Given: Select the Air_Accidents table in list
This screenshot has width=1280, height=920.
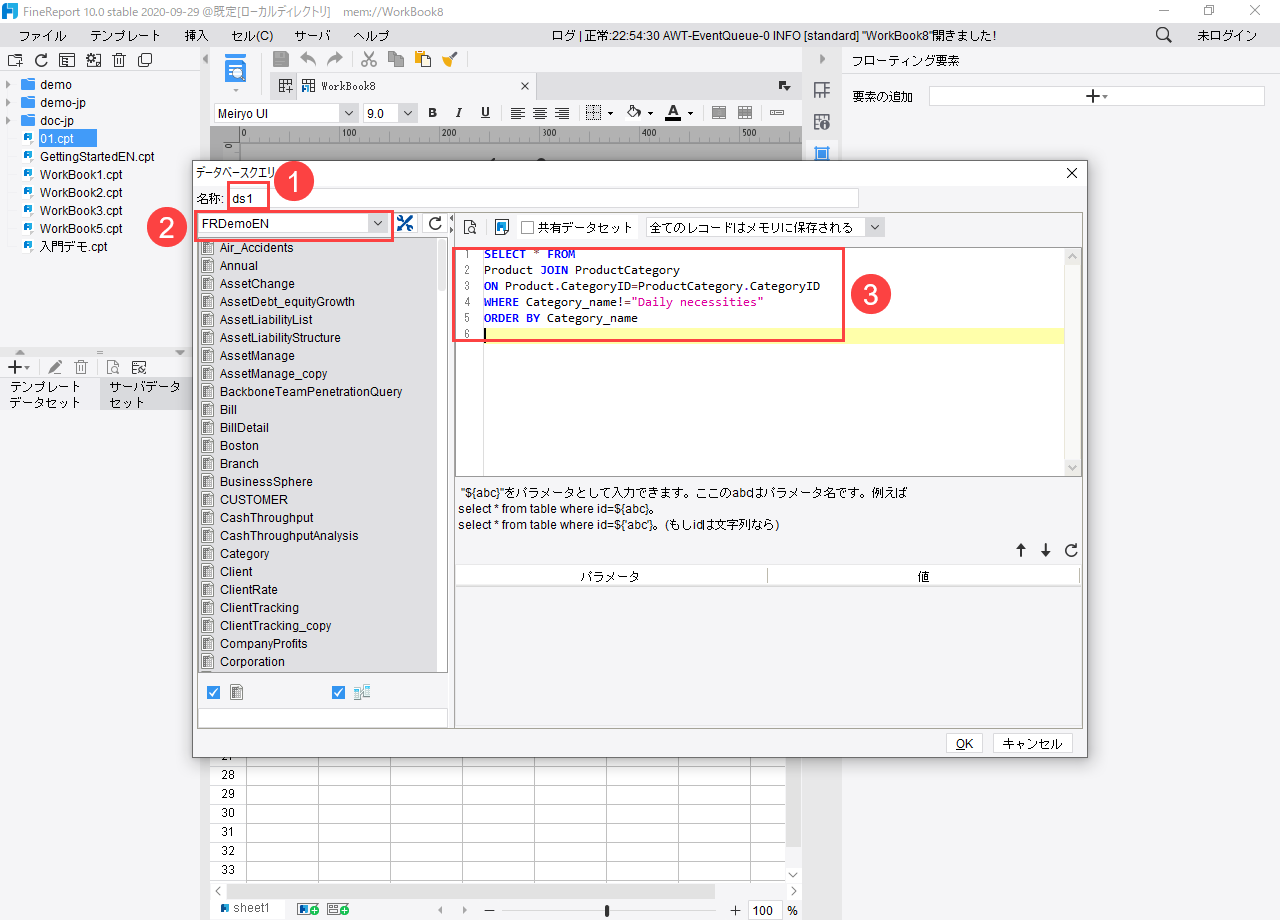Looking at the screenshot, I should pos(257,247).
